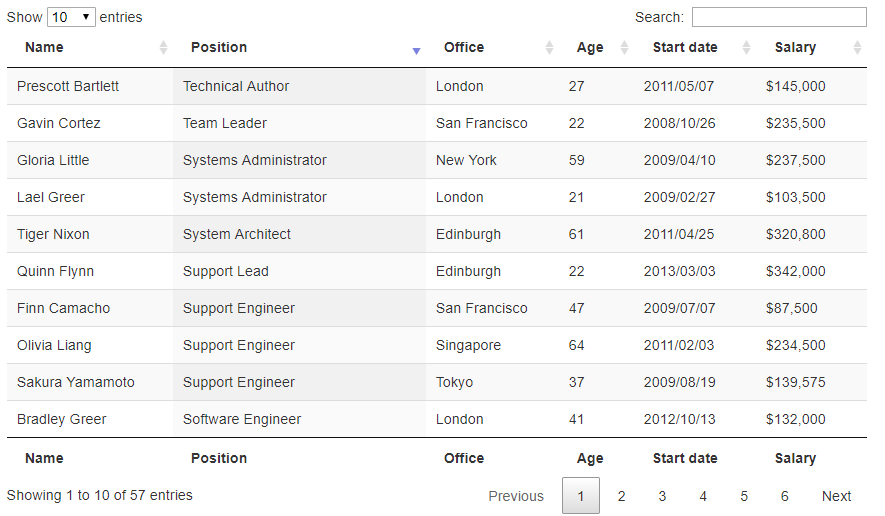
Task: Click the Next pagination button
Action: 836,496
